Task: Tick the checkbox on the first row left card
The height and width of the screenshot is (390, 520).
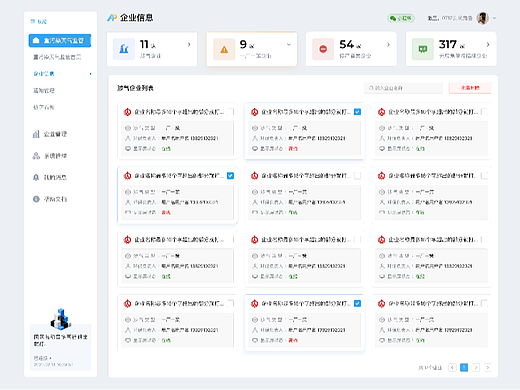Action: click(x=230, y=112)
